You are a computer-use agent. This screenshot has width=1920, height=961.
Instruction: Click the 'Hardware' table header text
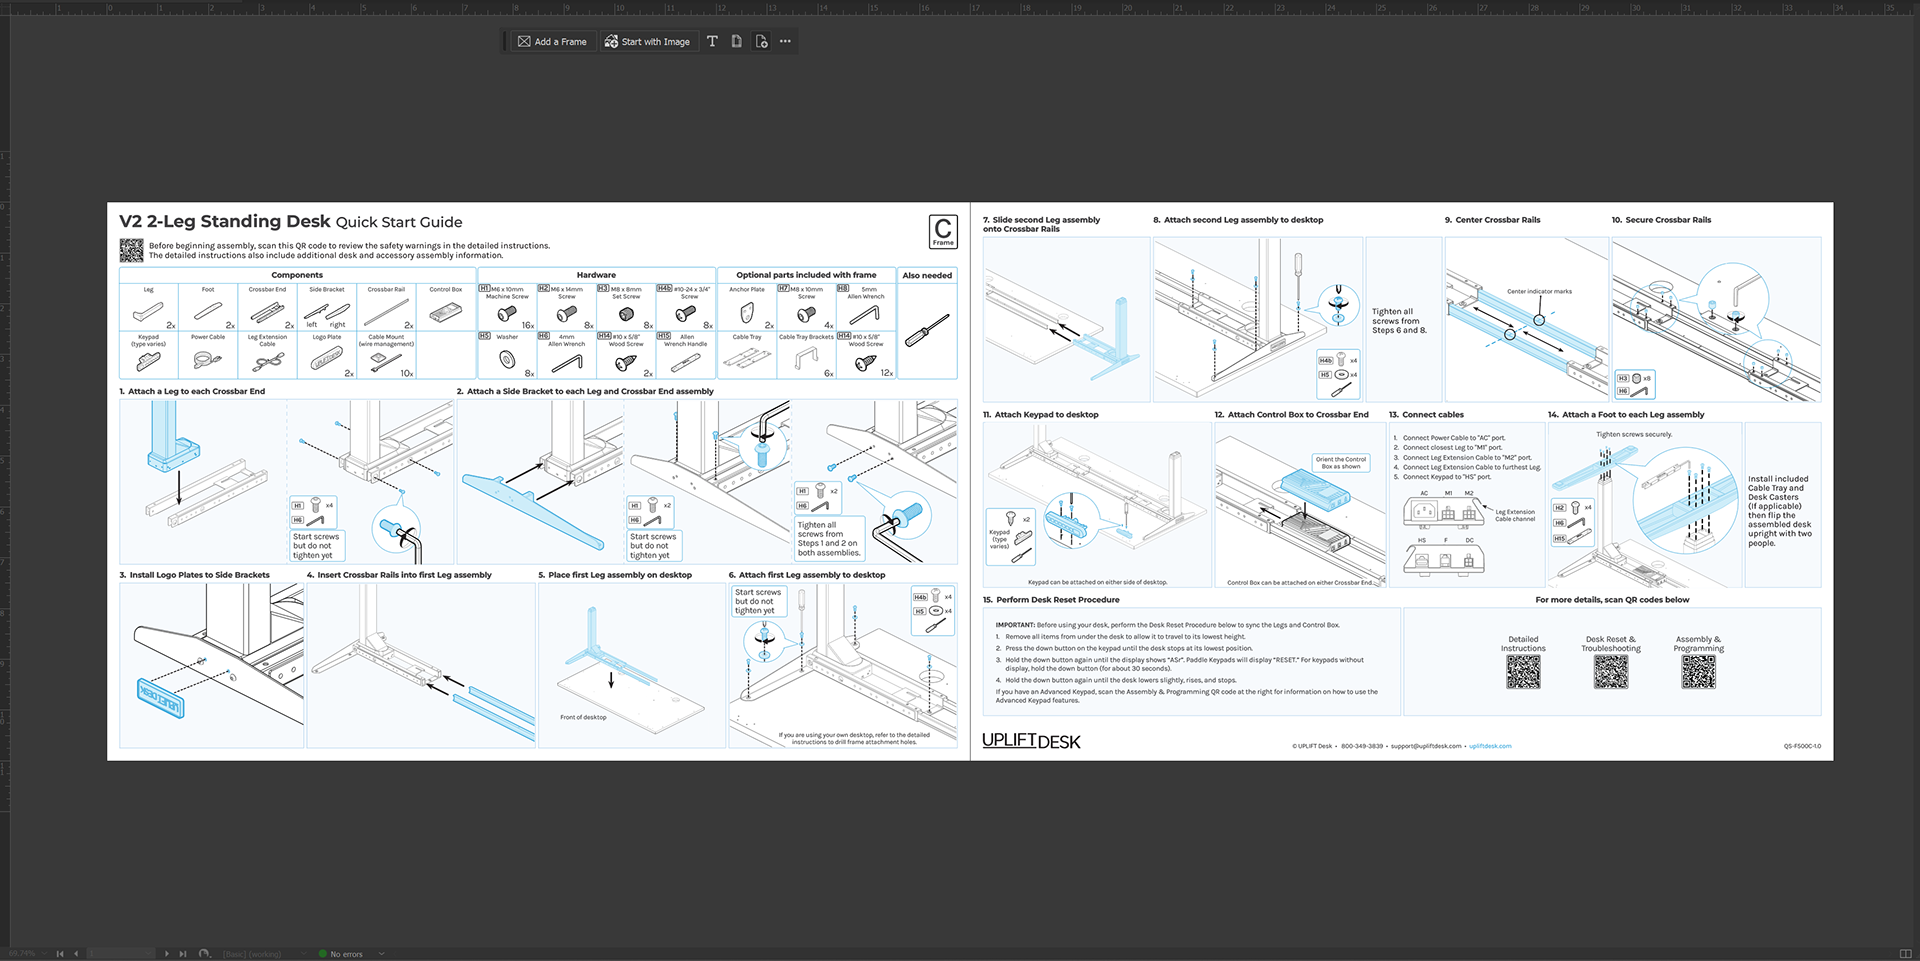(596, 275)
